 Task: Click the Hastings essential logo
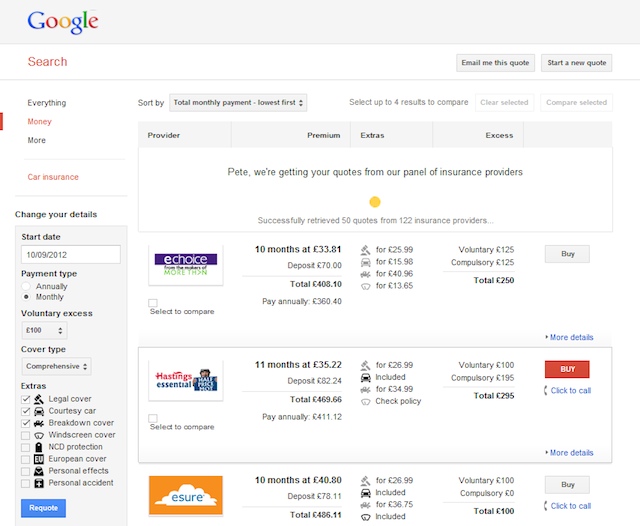point(186,380)
